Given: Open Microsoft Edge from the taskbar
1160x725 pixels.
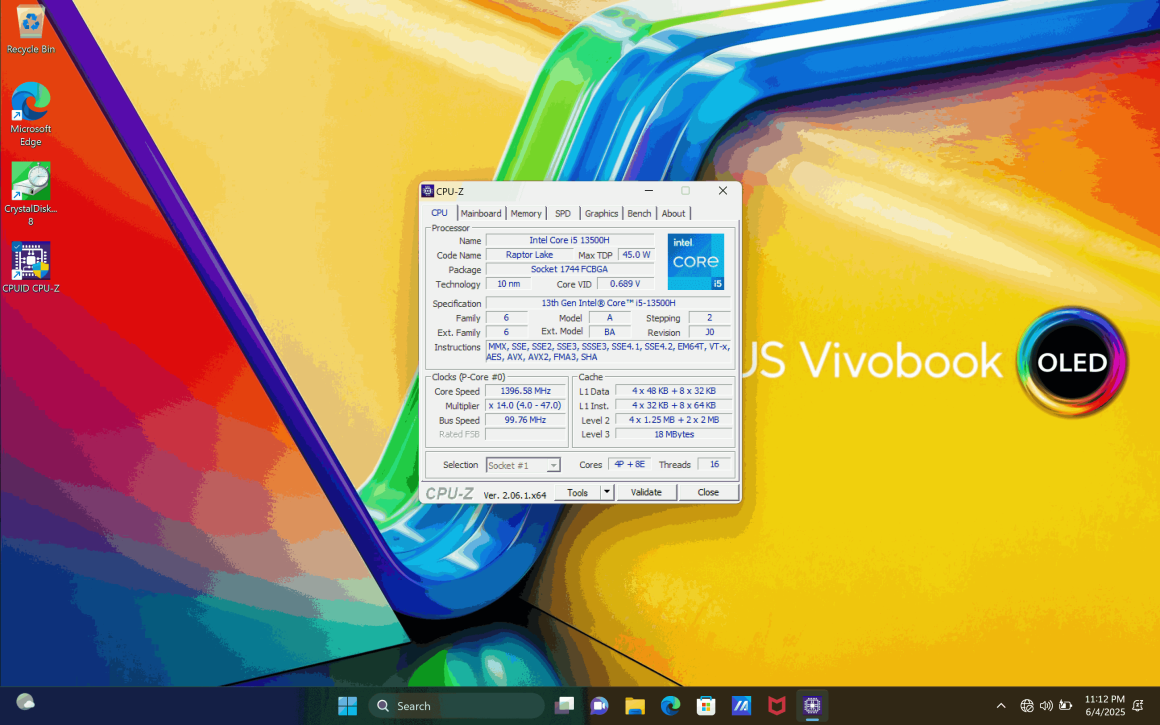Looking at the screenshot, I should (x=670, y=705).
